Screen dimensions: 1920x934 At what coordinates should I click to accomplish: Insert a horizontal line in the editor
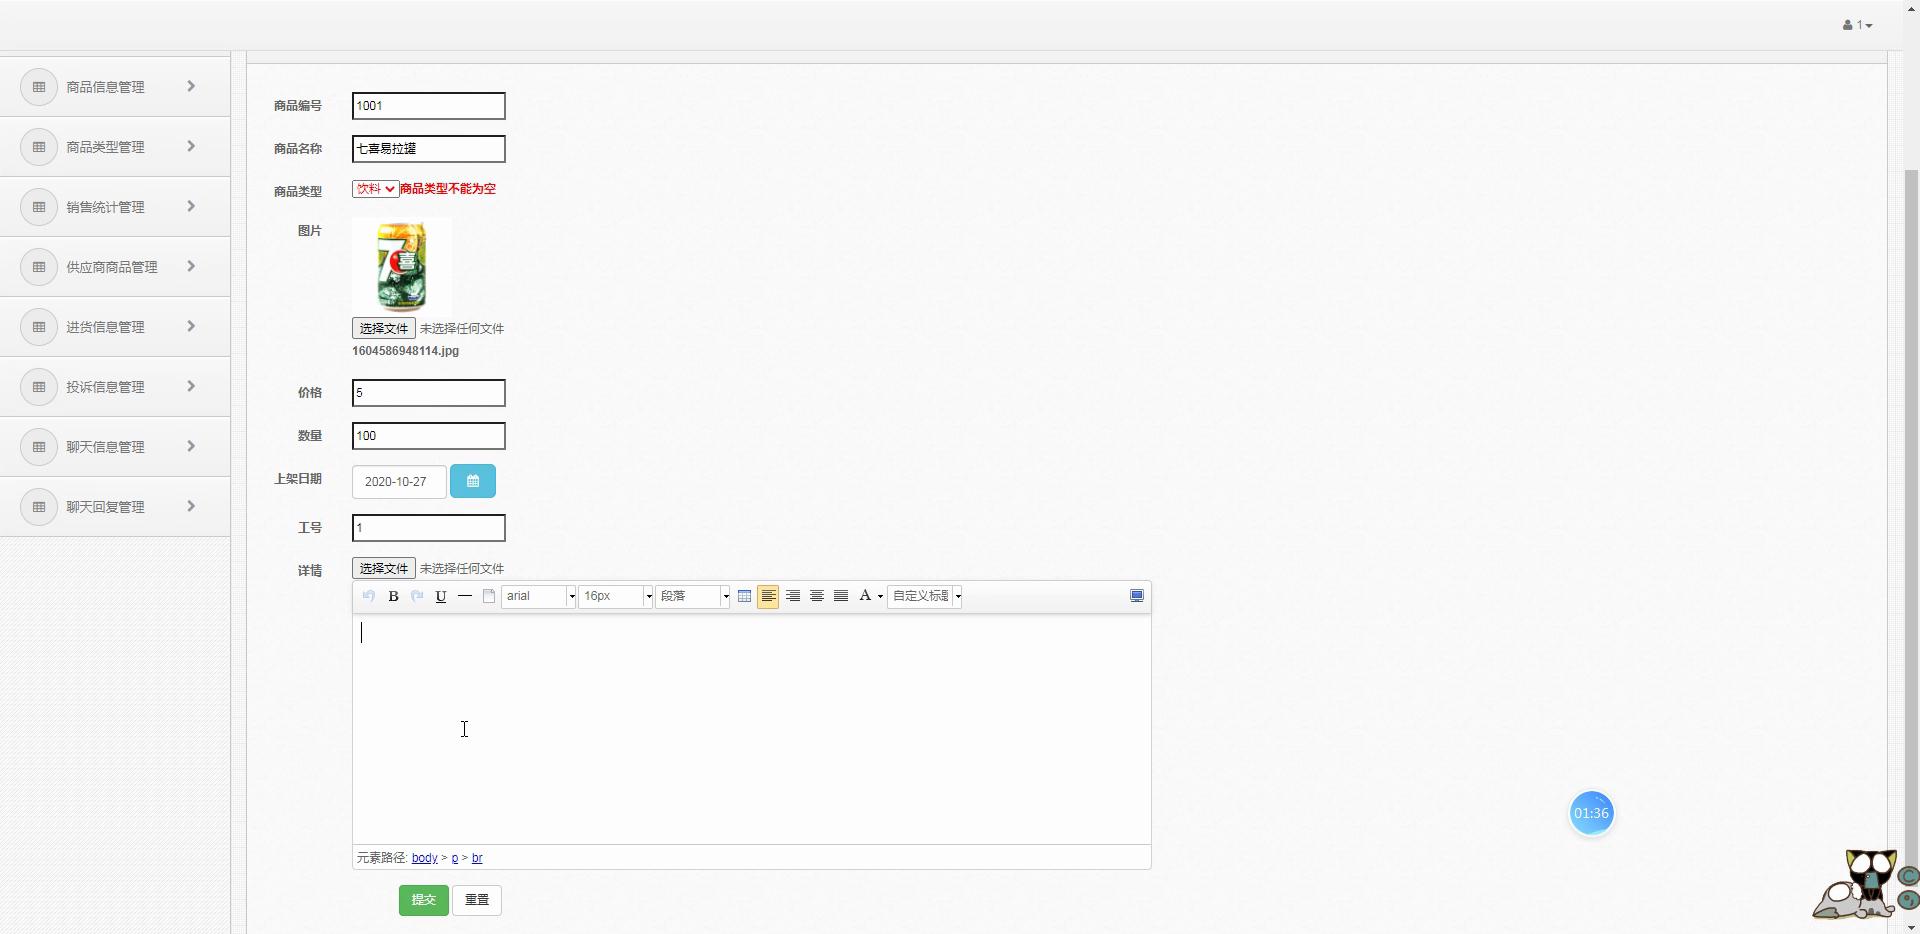point(465,596)
